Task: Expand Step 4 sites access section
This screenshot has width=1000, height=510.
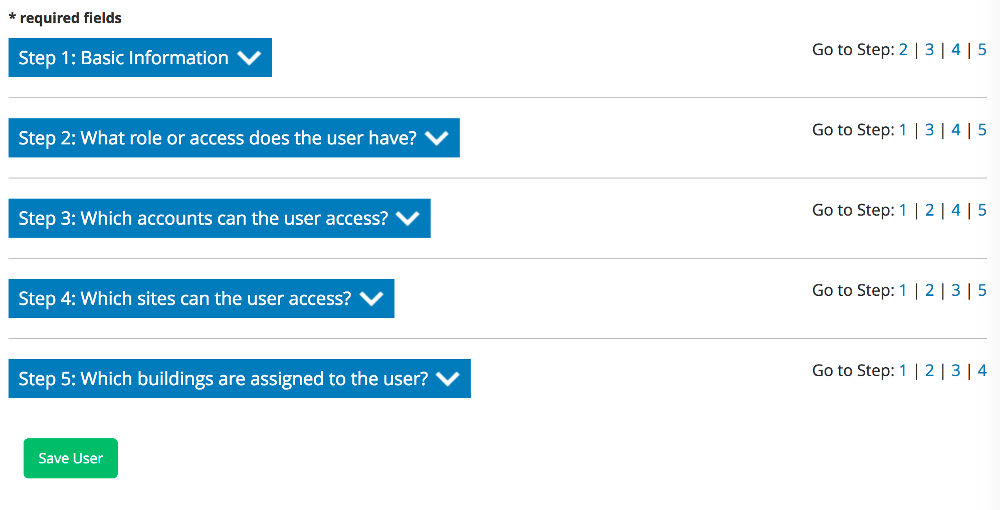Action: pos(185,298)
